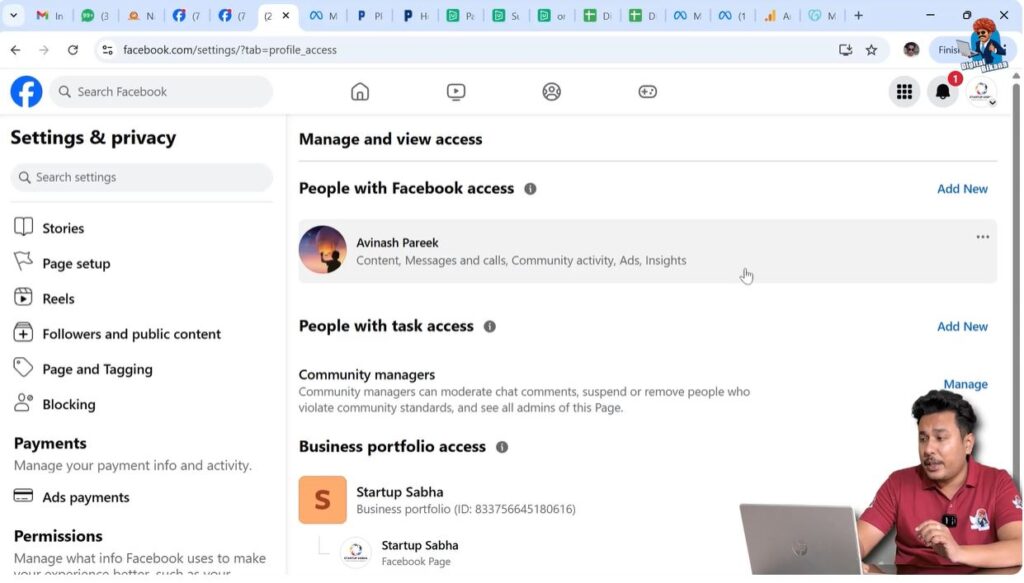The image size is (1024, 583).
Task: Open the Facebook apps grid menu
Action: pos(905,91)
